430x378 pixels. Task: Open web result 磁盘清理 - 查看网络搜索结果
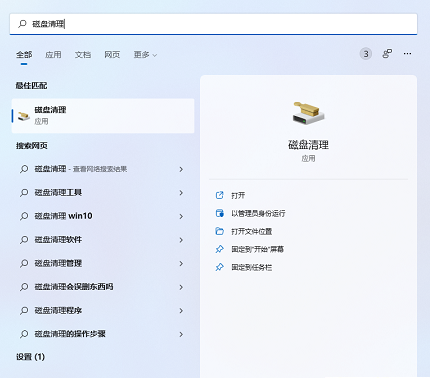point(103,169)
